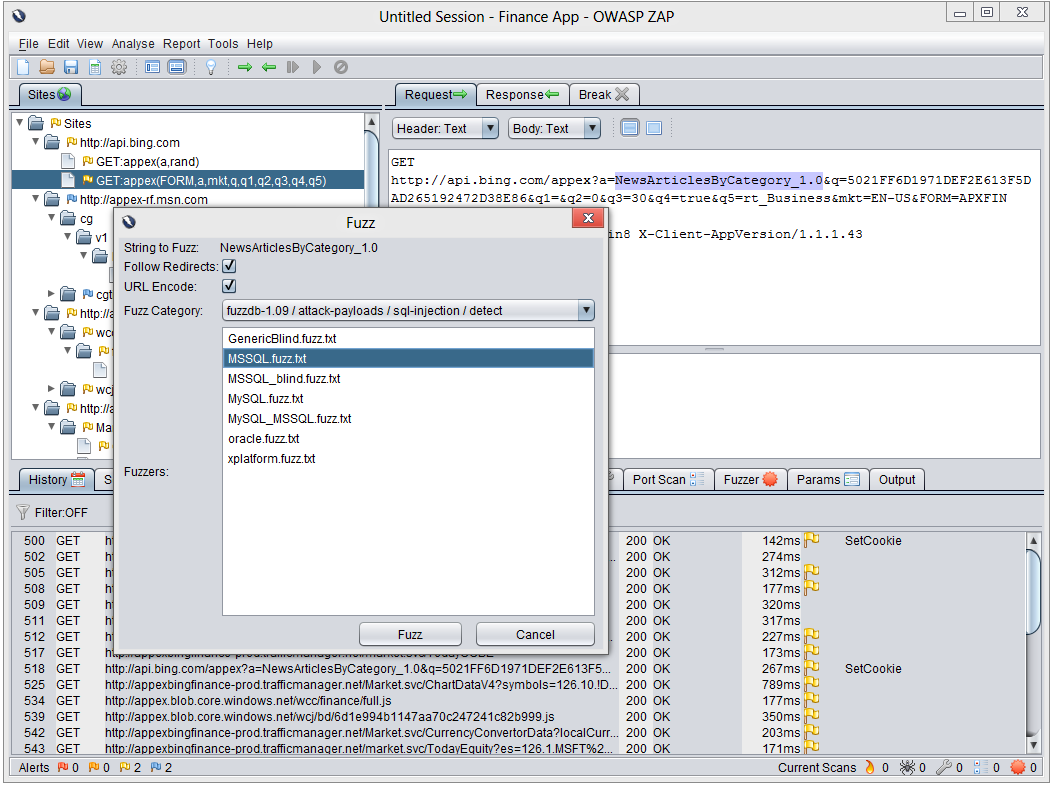The width and height of the screenshot is (1050, 785).
Task: Click the blue flag alerts icon in status bar
Action: click(x=156, y=768)
